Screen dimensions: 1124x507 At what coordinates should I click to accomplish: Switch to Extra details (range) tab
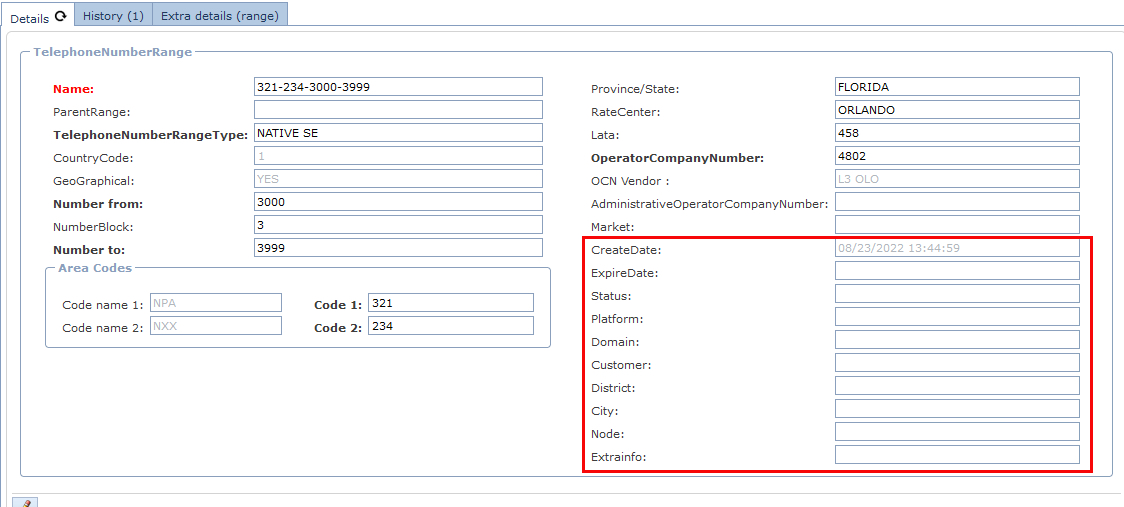click(x=220, y=16)
